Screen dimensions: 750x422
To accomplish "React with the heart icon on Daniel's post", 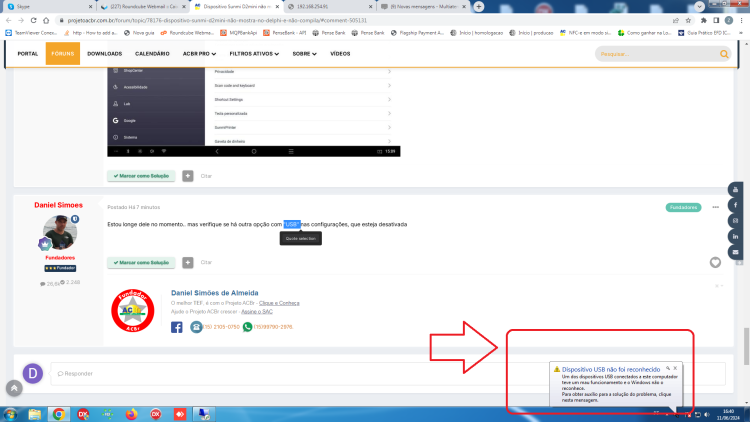I will coord(715,262).
